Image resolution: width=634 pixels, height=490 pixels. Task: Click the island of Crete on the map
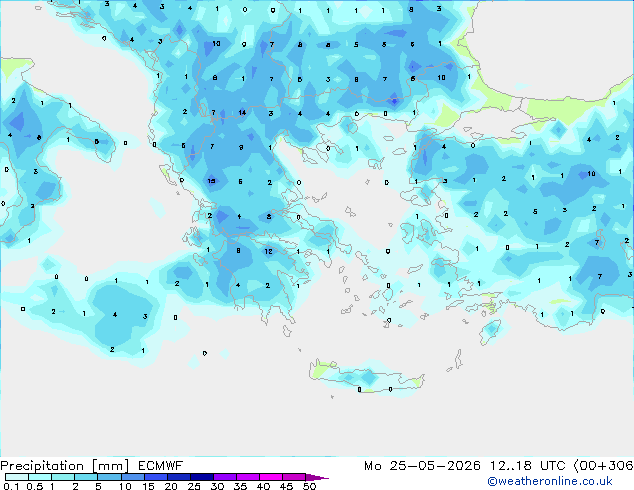click(366, 377)
